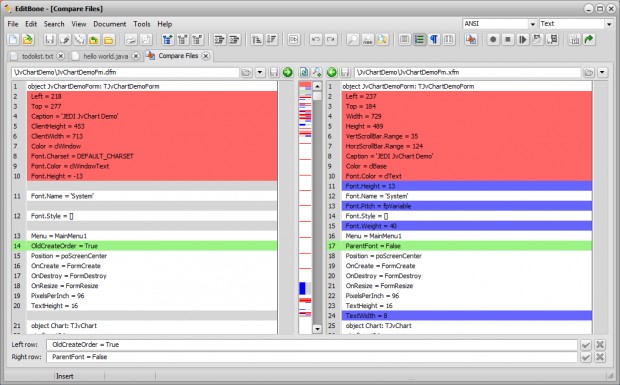Play the macro with the play button
The width and height of the screenshot is (620, 385).
tap(523, 40)
